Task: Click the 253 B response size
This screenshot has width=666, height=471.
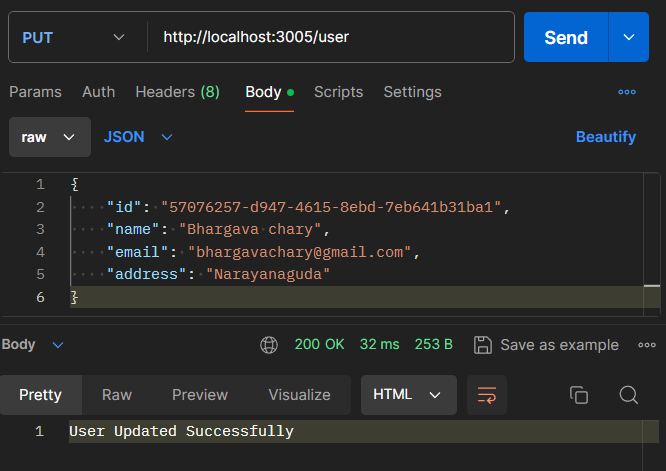Action: tap(434, 344)
